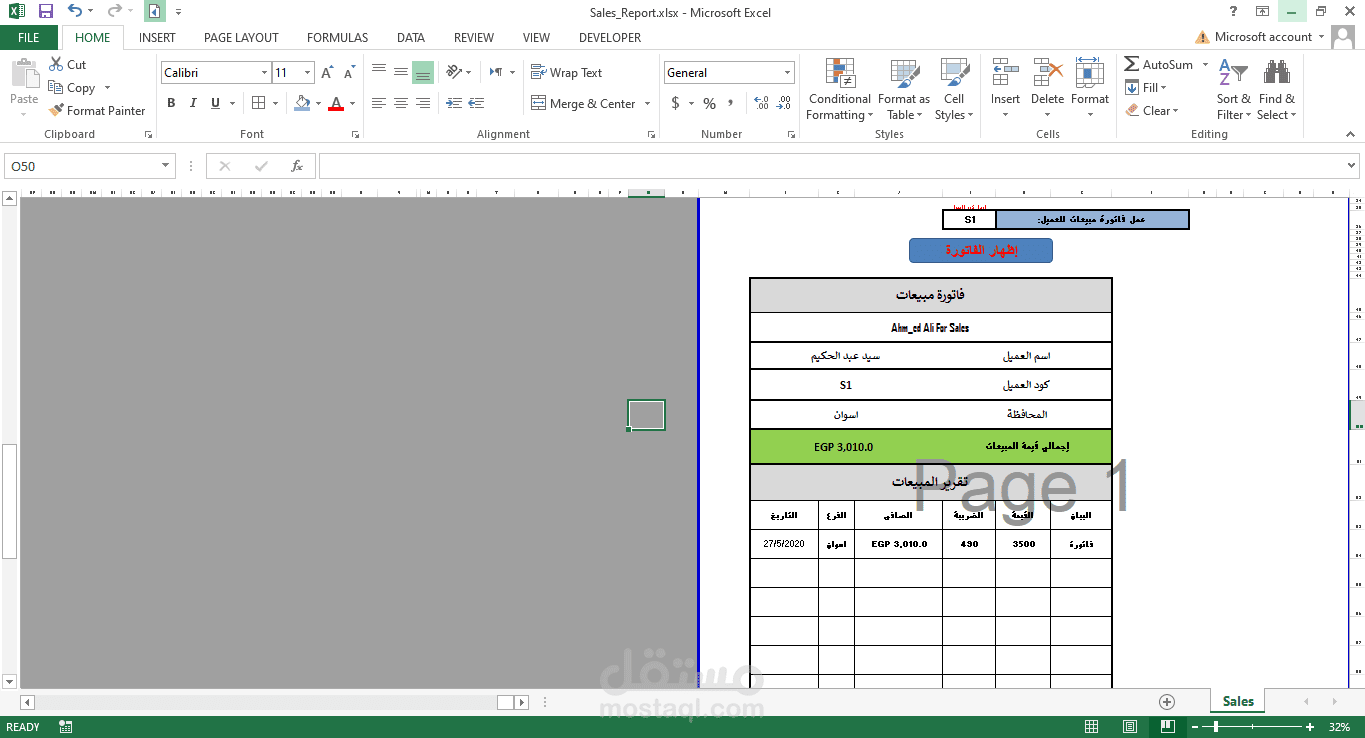
Task: Toggle Middle Align button
Action: click(401, 72)
